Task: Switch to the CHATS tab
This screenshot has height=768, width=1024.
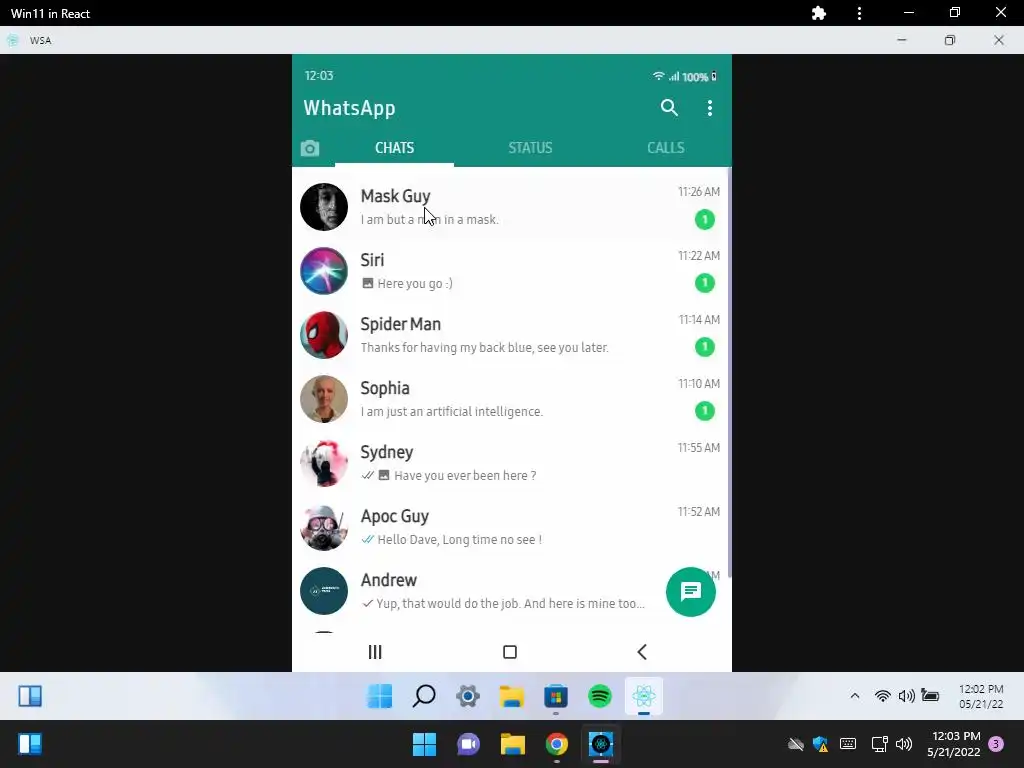Action: [x=394, y=148]
